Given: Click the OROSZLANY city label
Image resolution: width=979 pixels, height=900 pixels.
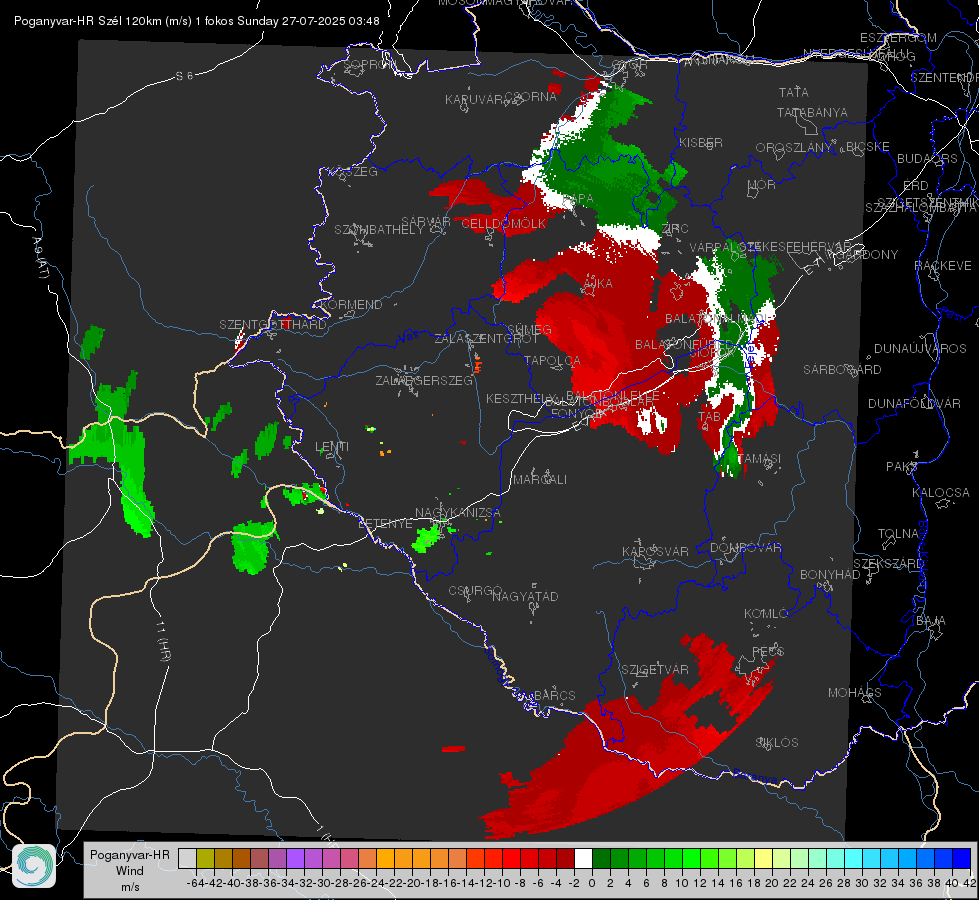Looking at the screenshot, I should pyautogui.click(x=794, y=148).
